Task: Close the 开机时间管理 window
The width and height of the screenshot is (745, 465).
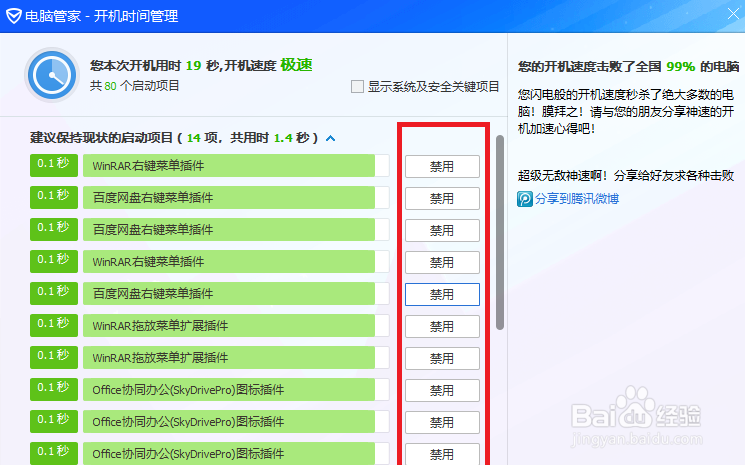Action: [x=733, y=14]
